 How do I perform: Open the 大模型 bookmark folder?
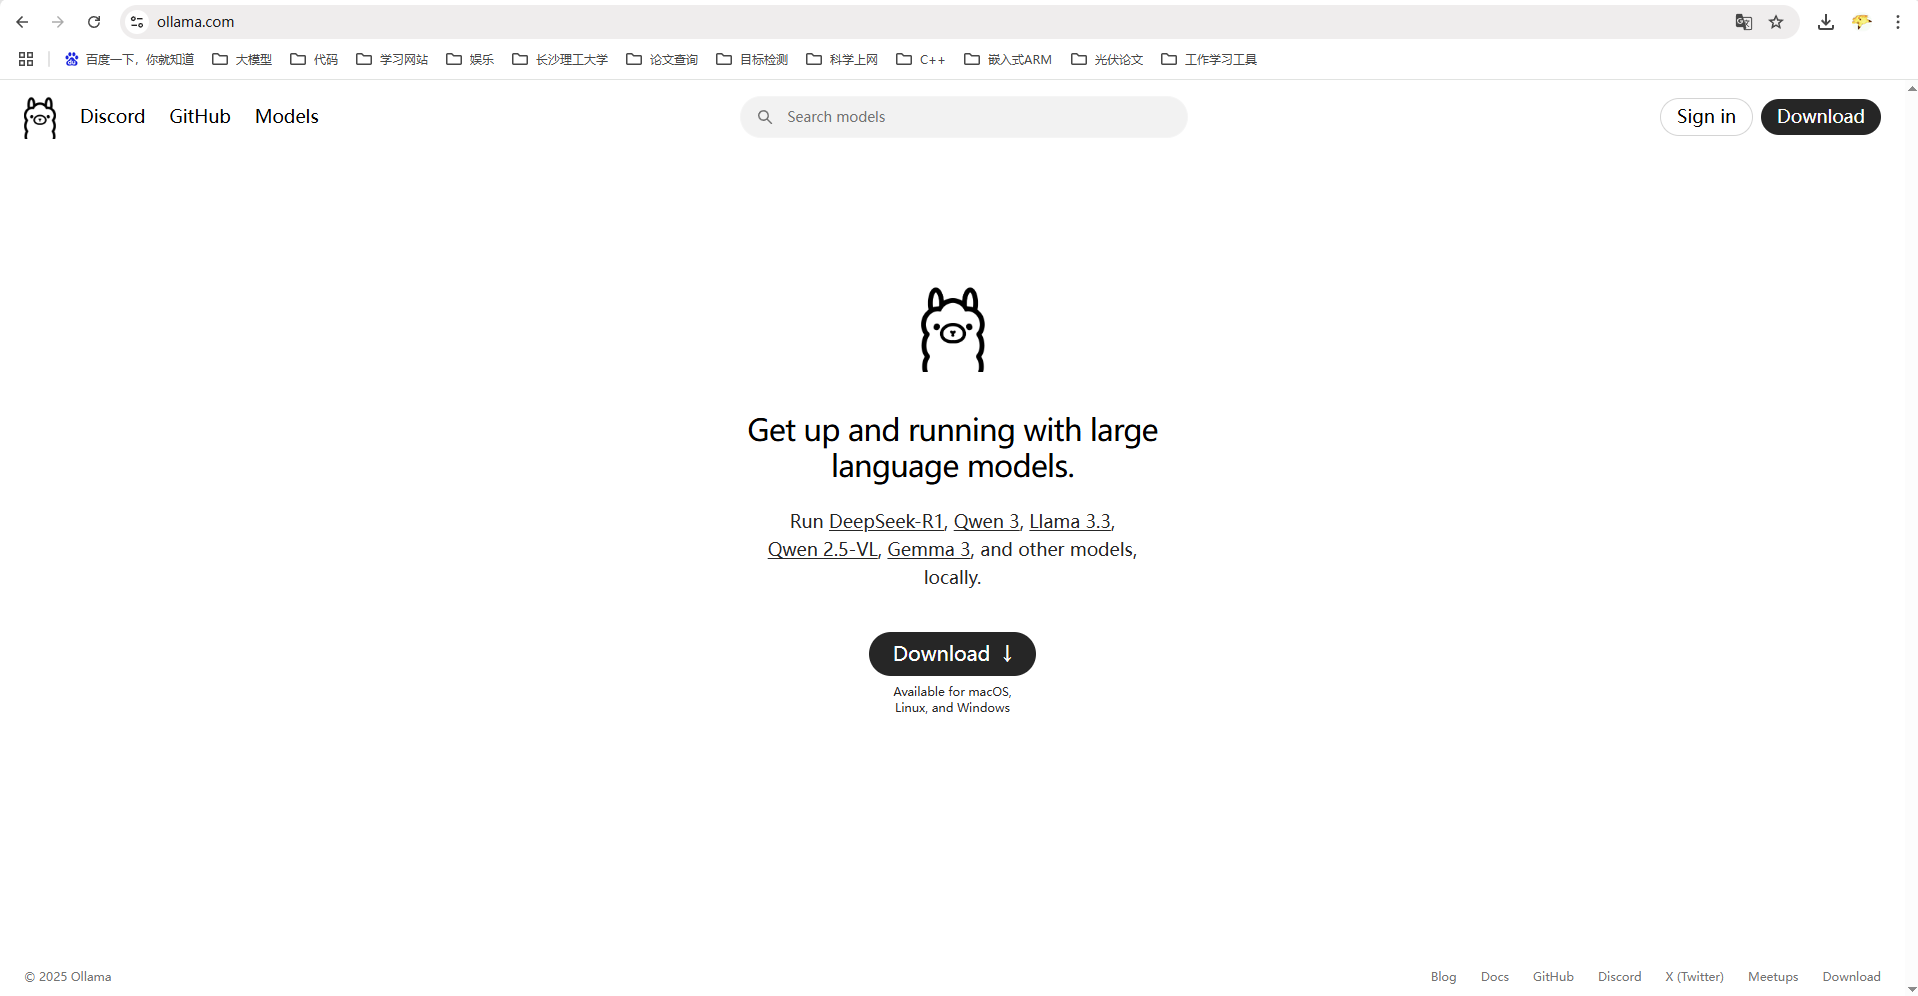tap(242, 59)
